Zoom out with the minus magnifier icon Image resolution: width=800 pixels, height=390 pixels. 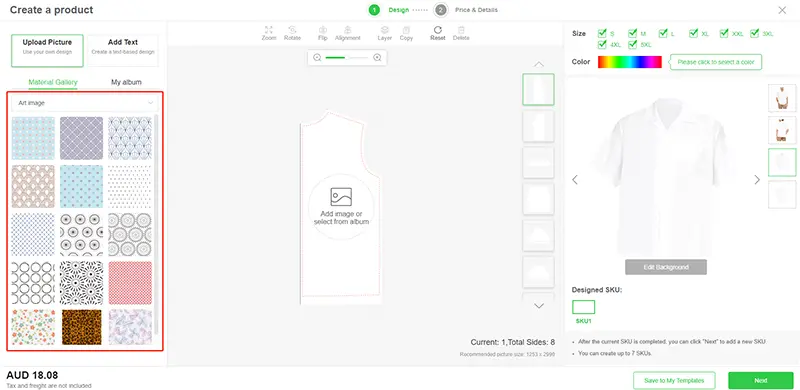pyautogui.click(x=317, y=58)
